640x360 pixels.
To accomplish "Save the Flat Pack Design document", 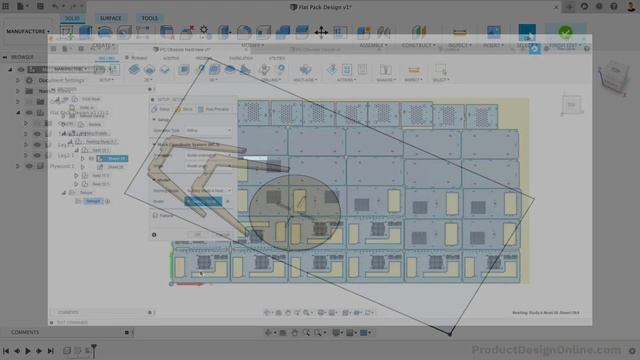I will (40, 6).
